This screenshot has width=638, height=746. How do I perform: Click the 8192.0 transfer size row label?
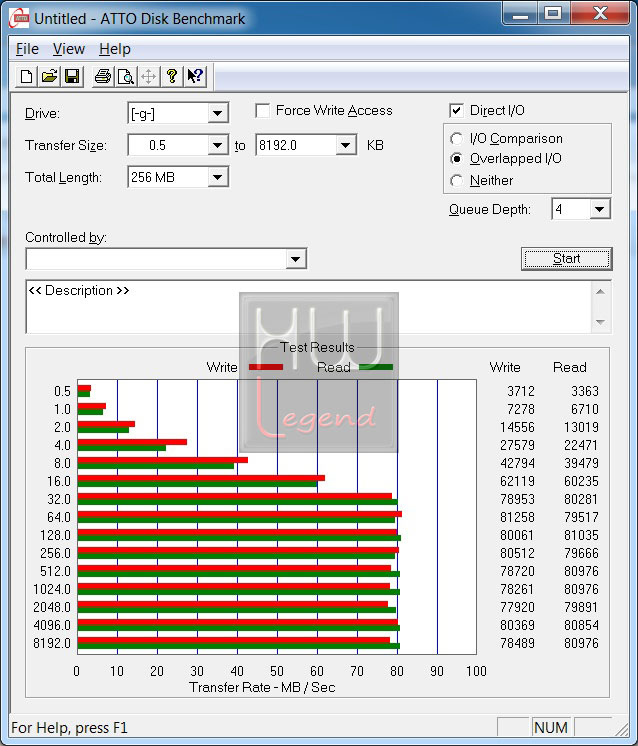pyautogui.click(x=52, y=643)
